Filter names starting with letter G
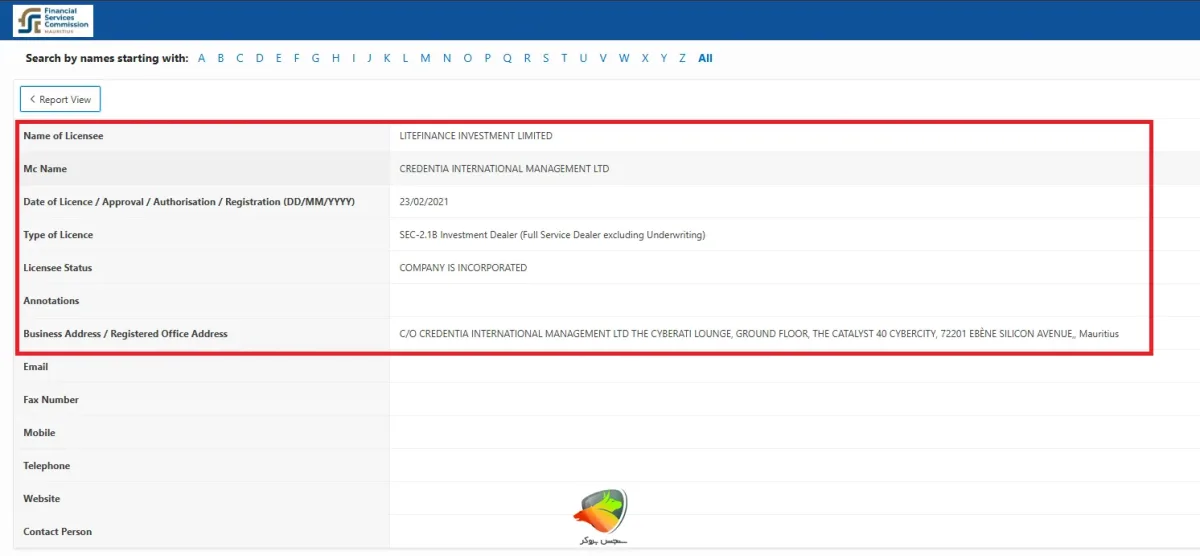Screen dimensions: 1200x556 316,58
